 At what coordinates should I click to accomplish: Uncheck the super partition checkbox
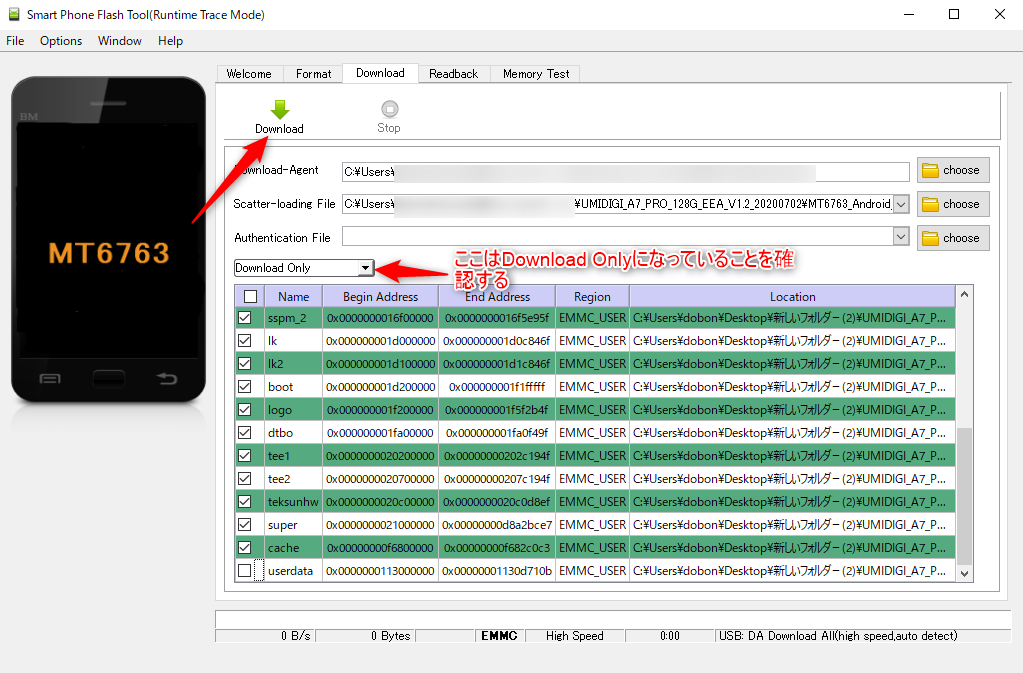point(245,524)
